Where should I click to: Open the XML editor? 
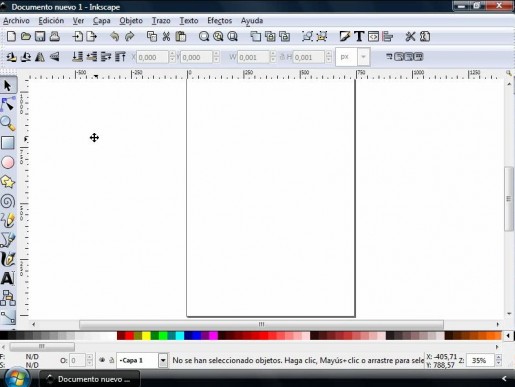pos(373,36)
